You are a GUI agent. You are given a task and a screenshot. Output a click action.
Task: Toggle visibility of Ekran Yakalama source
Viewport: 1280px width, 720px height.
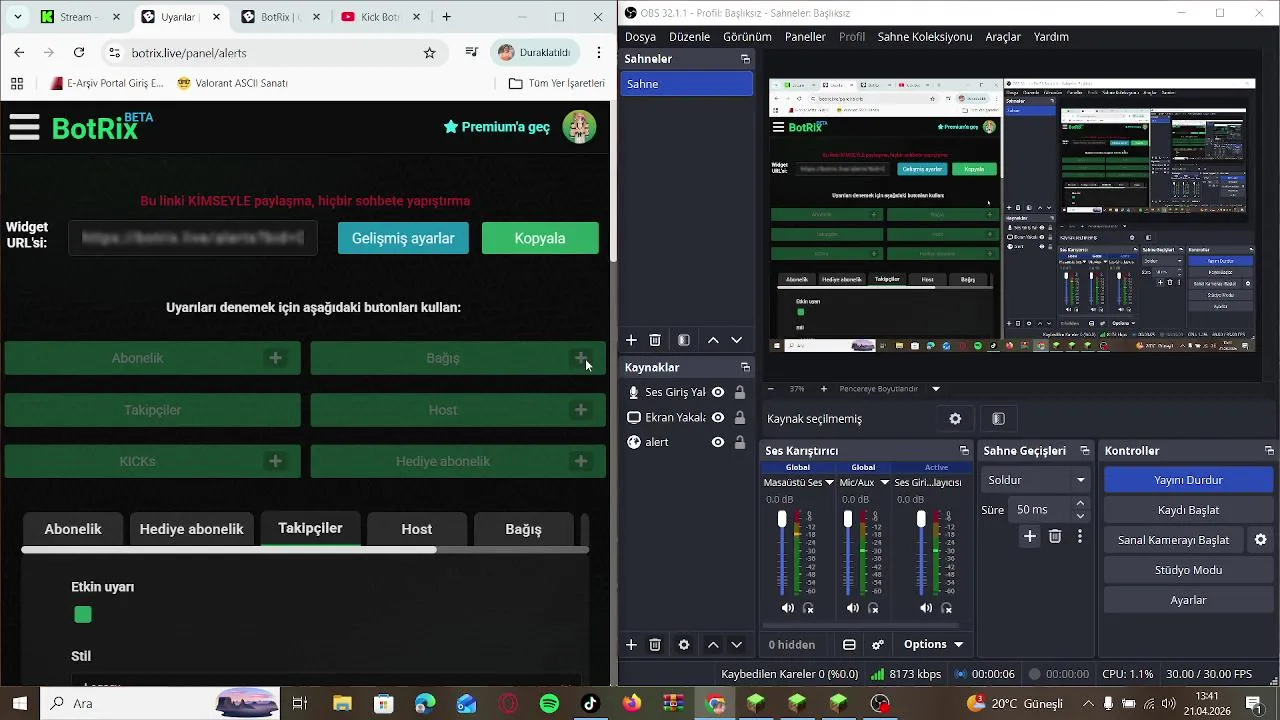click(x=718, y=418)
